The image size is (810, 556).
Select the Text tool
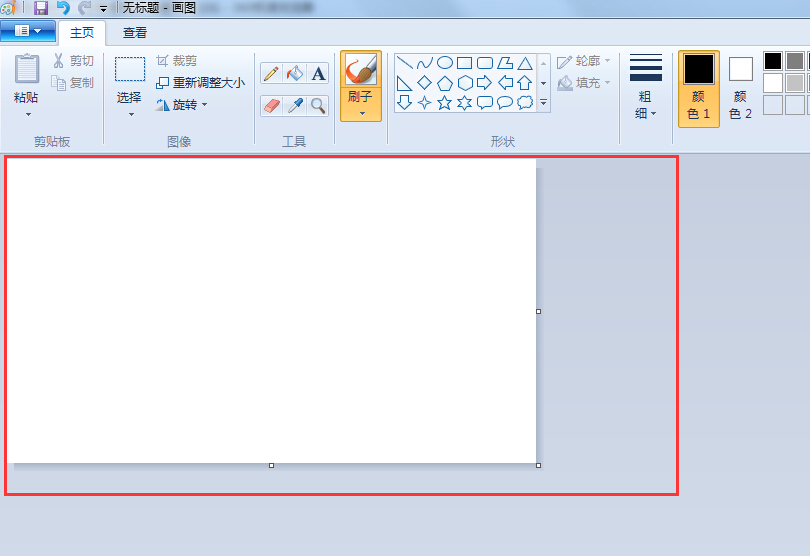click(318, 73)
